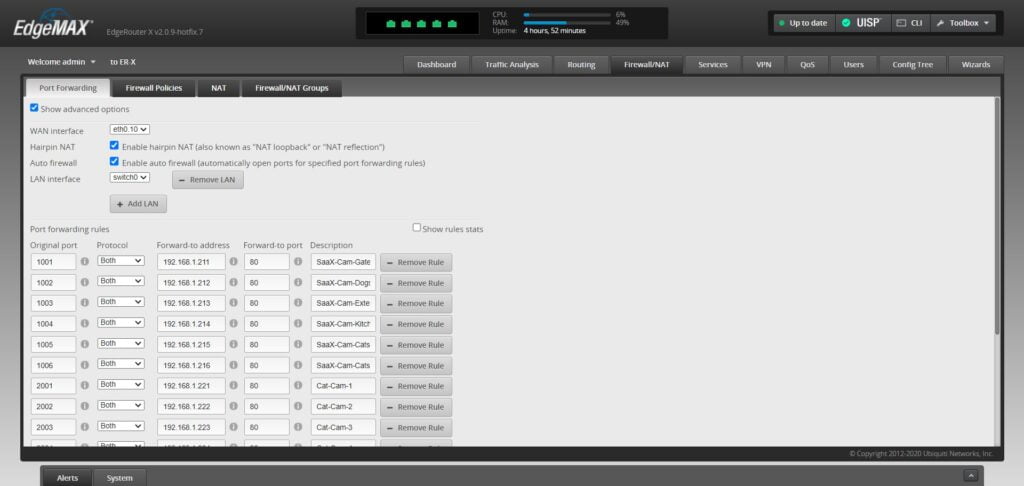
Task: Go to the Routing tab
Action: [581, 65]
